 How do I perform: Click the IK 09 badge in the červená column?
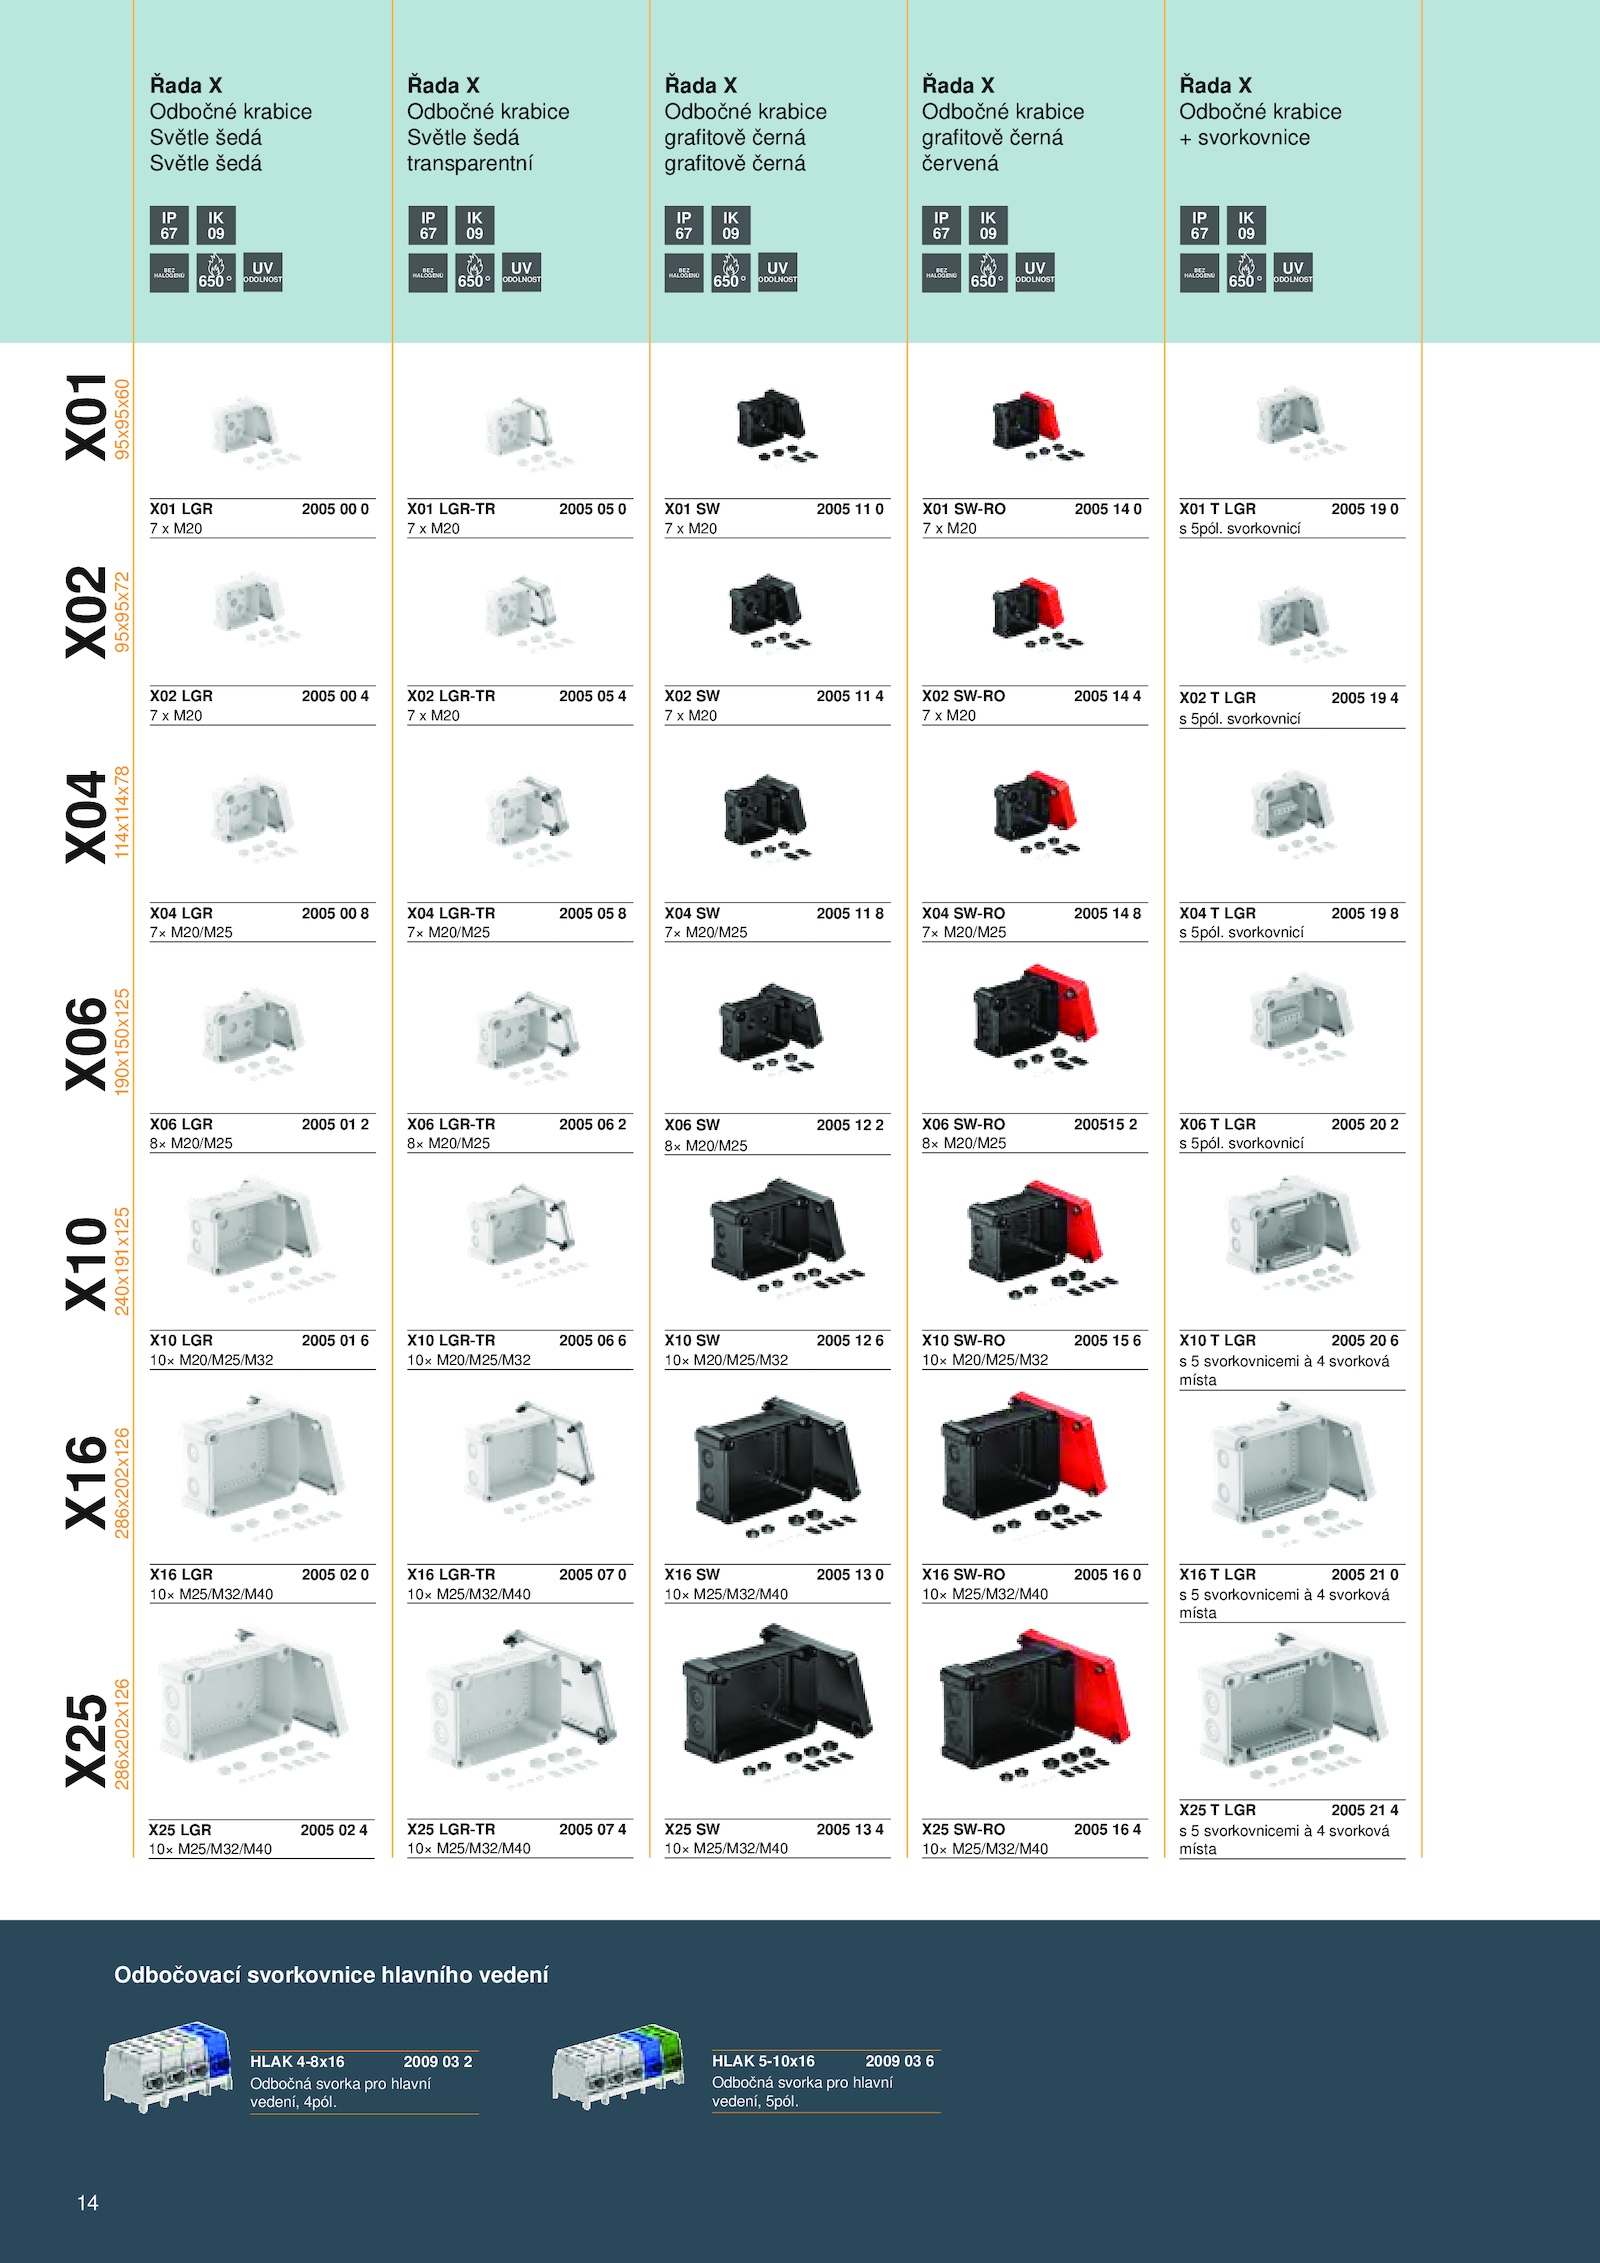pyautogui.click(x=987, y=225)
